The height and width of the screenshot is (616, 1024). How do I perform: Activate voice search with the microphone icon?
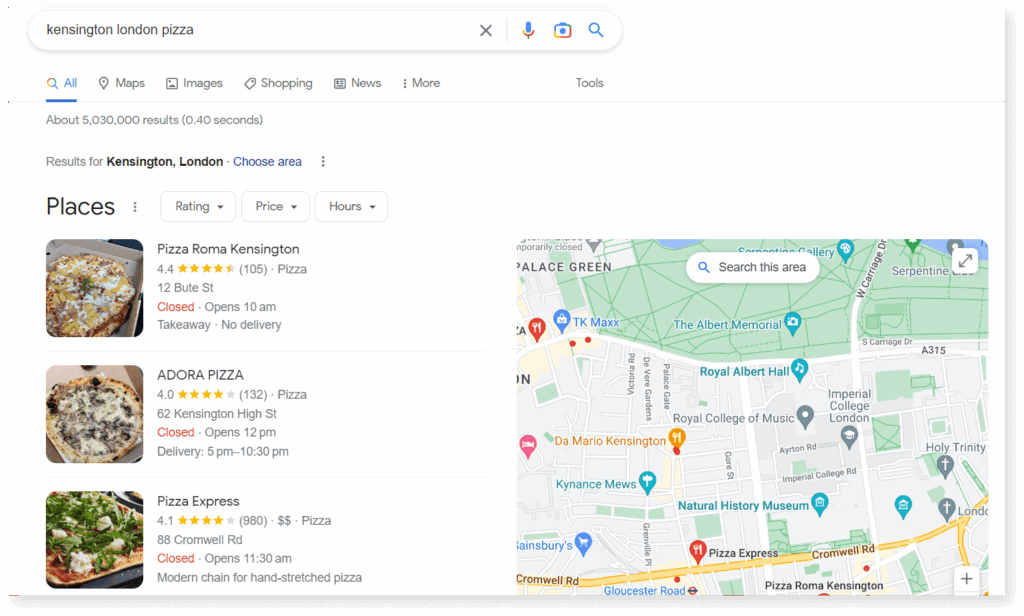[x=529, y=30]
